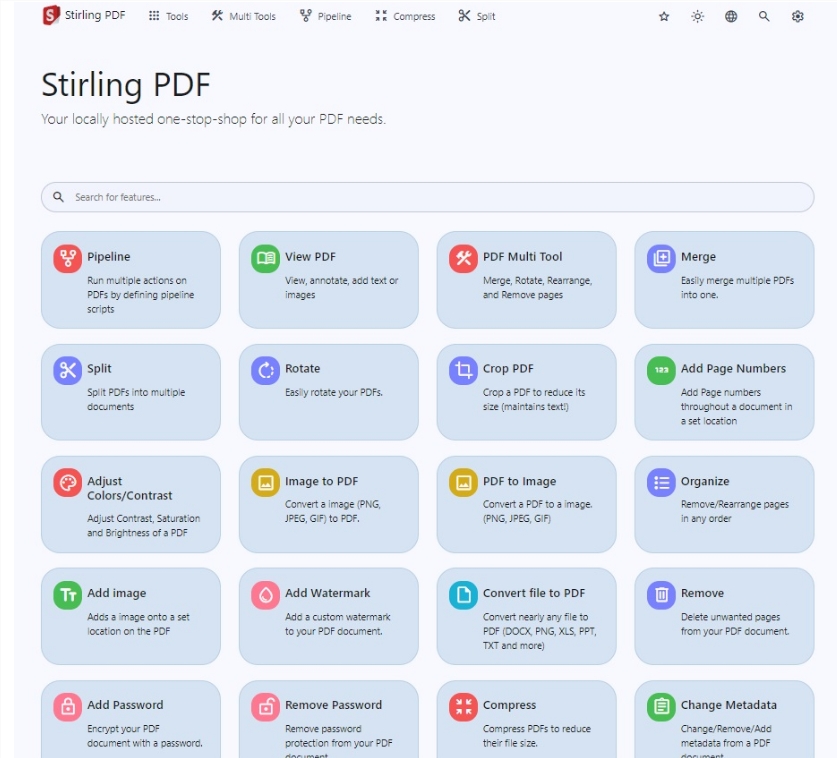Click the Add image green icon
The height and width of the screenshot is (758, 837).
(67, 595)
